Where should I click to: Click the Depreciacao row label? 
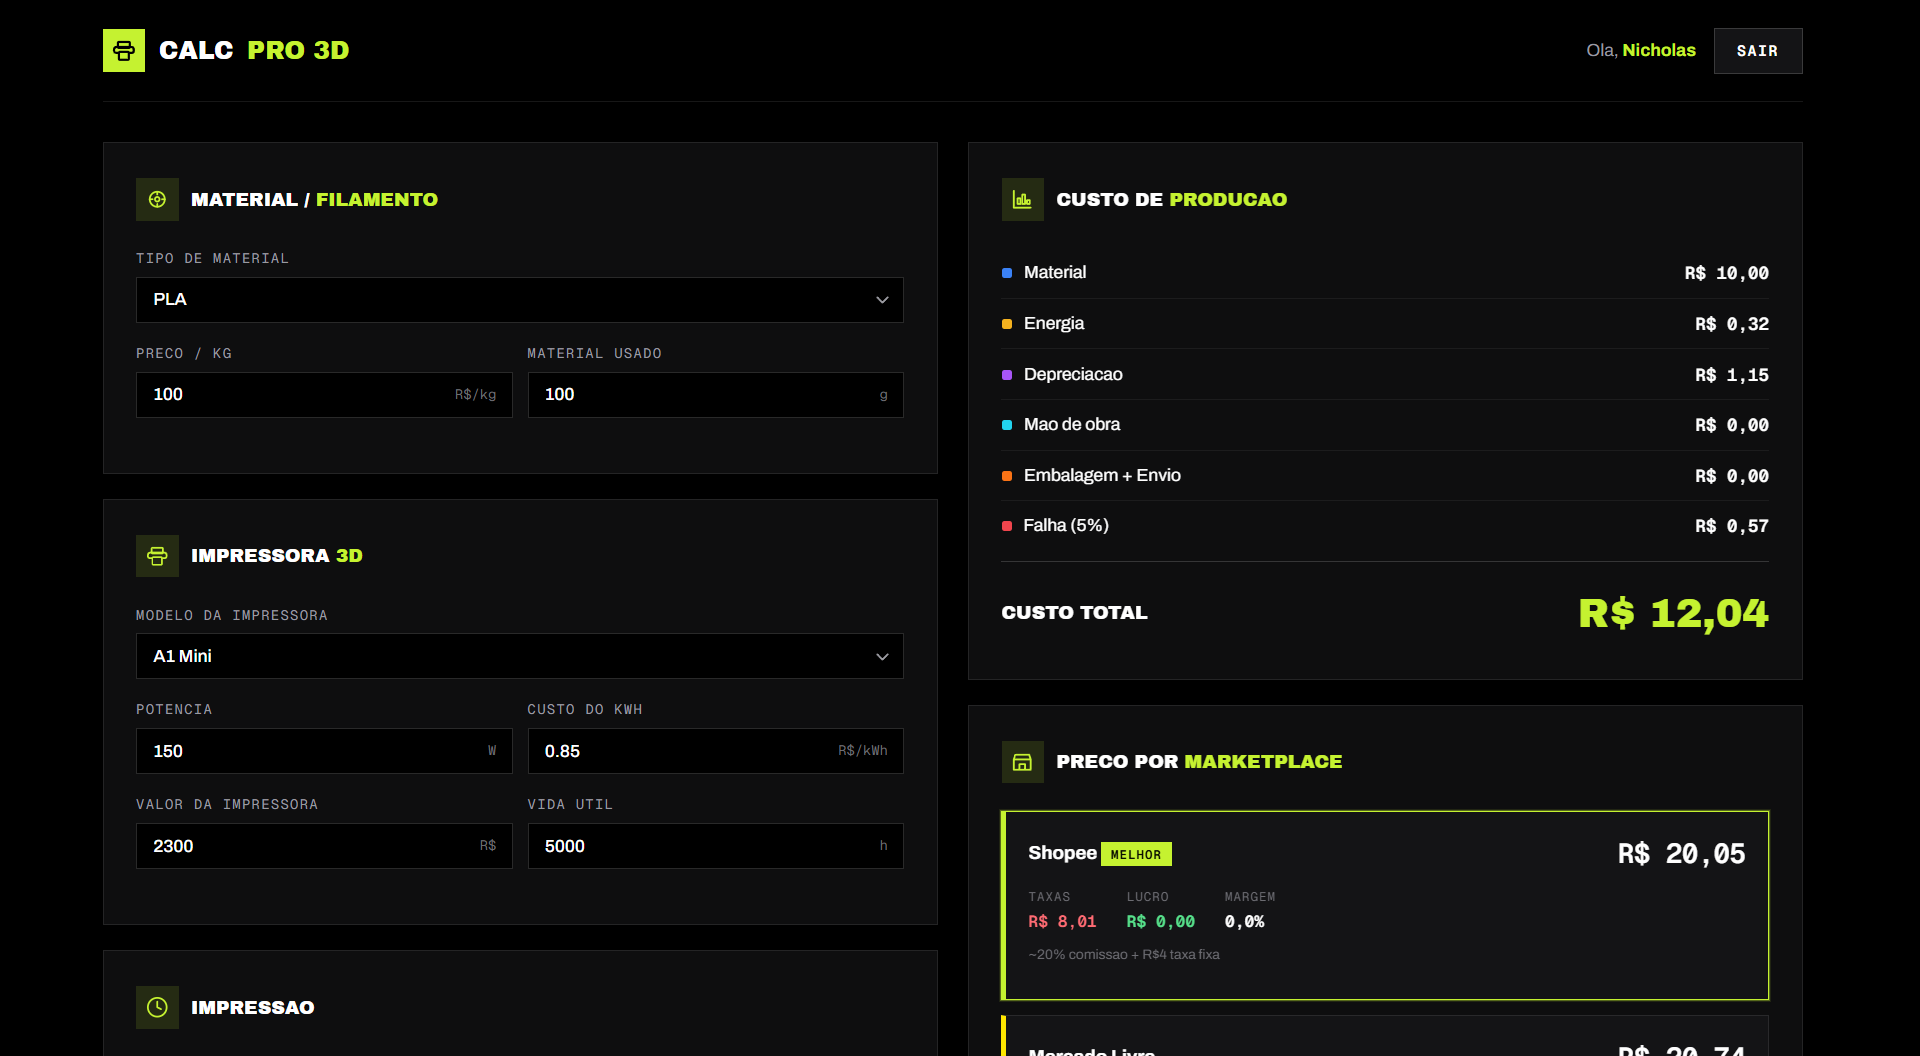pos(1073,375)
